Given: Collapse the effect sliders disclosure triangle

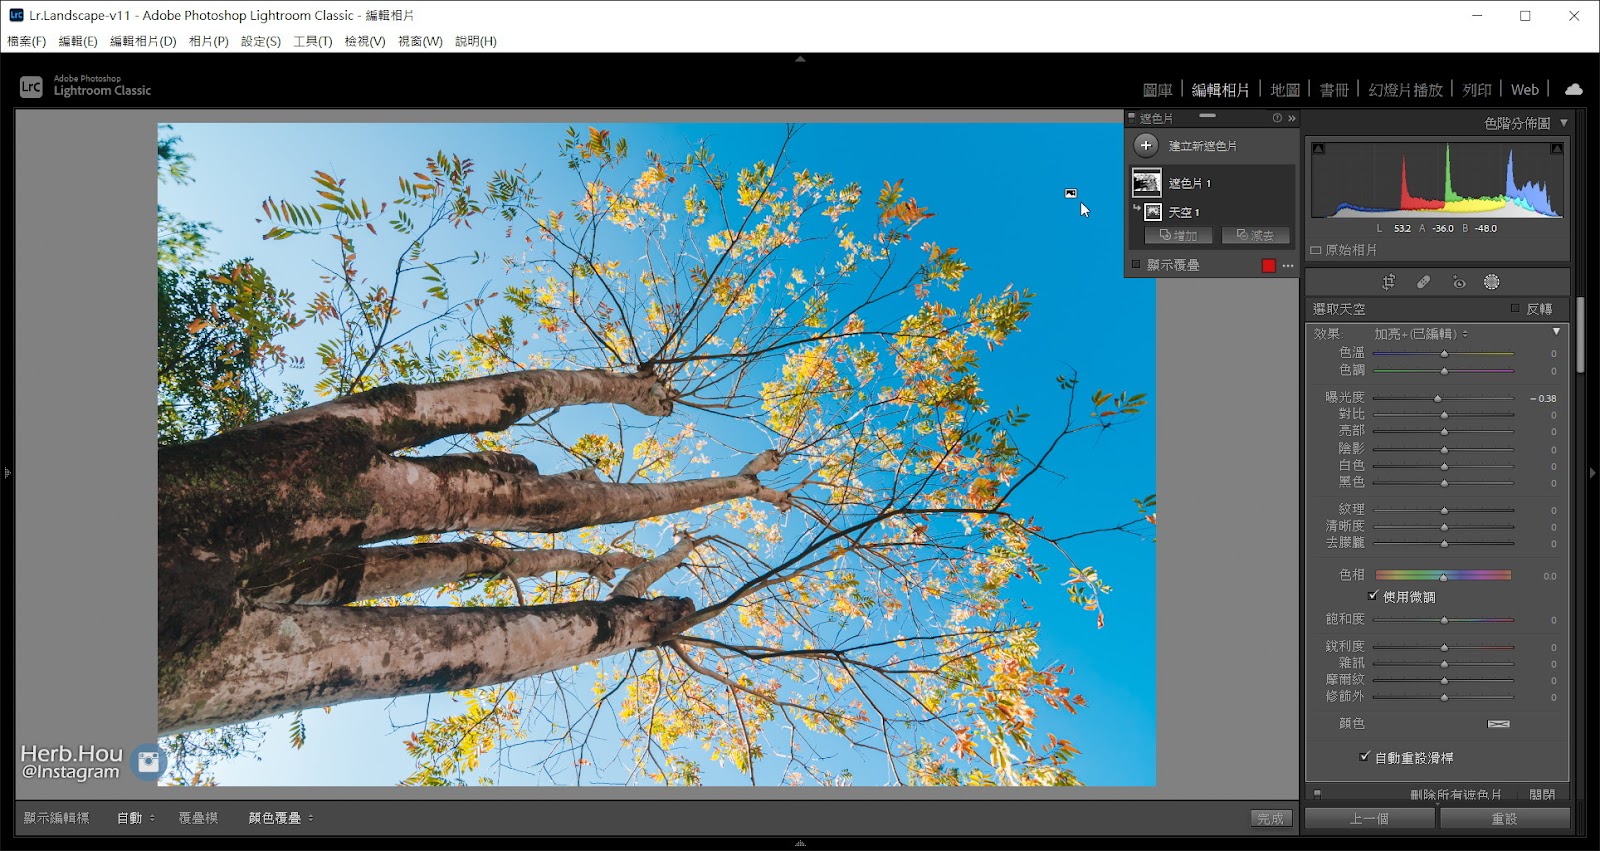Looking at the screenshot, I should [x=1556, y=331].
